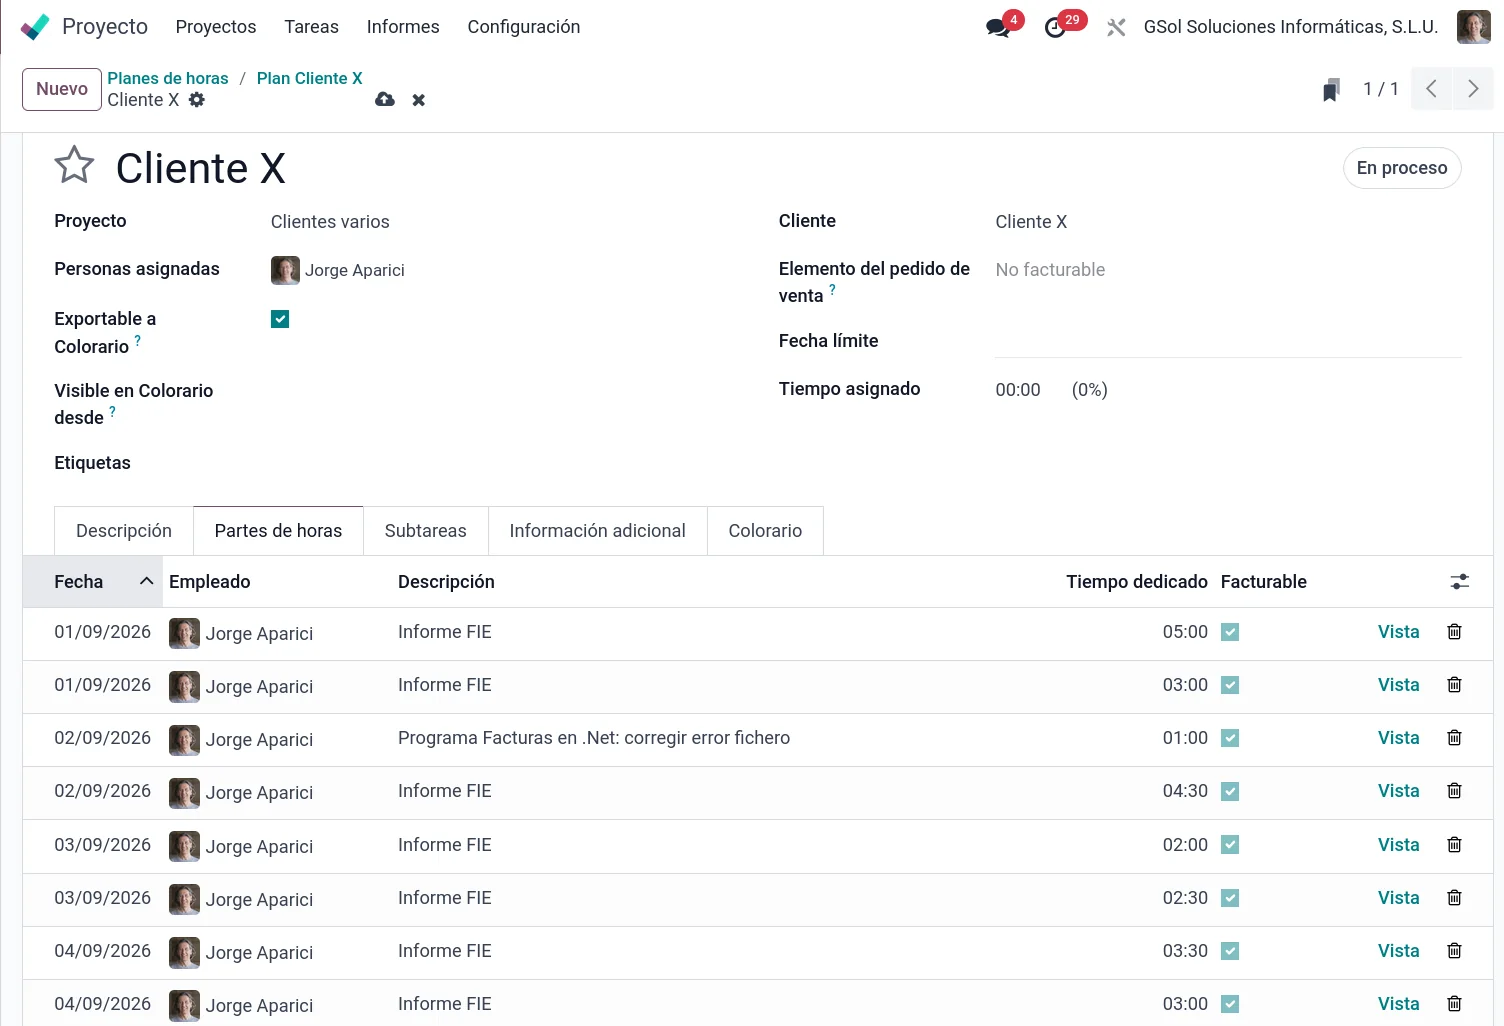Screen dimensions: 1504x1026
Task: Open Configuración menu
Action: [524, 27]
